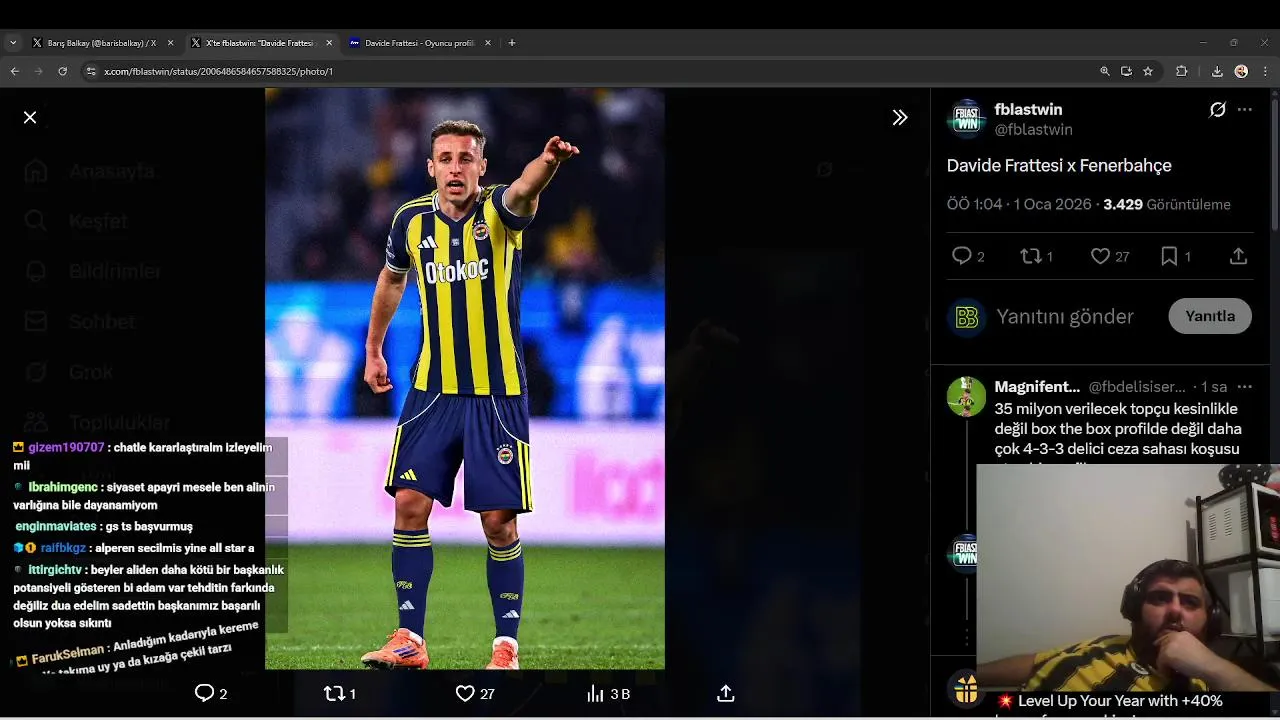
Task: Close the Davide Frattesi Oyuncu profili tab
Action: point(488,43)
